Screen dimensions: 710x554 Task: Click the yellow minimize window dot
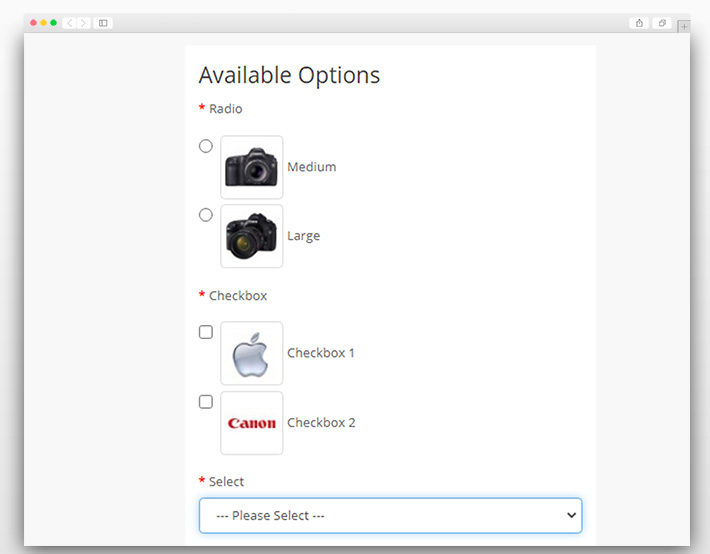[x=43, y=23]
